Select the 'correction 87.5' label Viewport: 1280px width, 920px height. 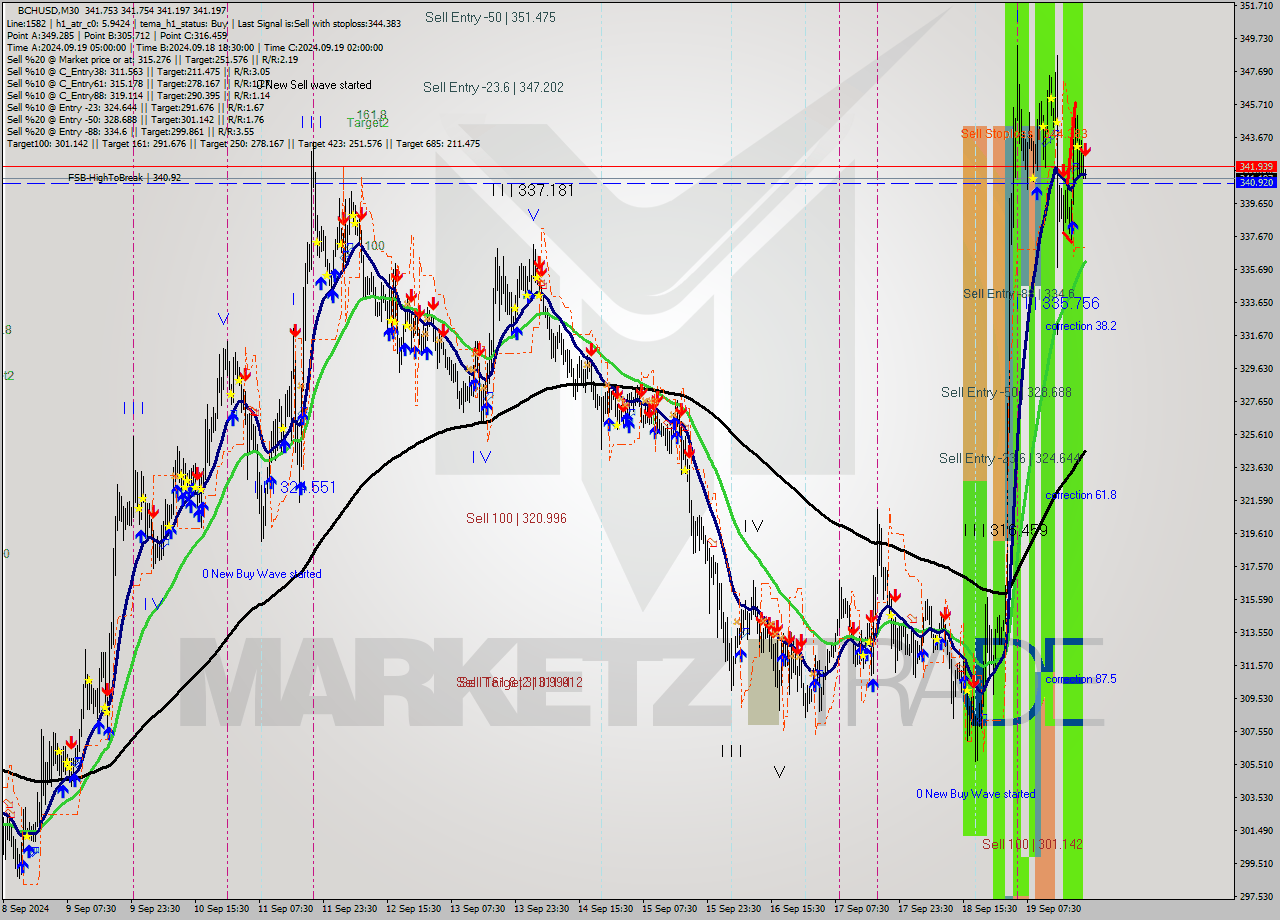(x=1081, y=679)
